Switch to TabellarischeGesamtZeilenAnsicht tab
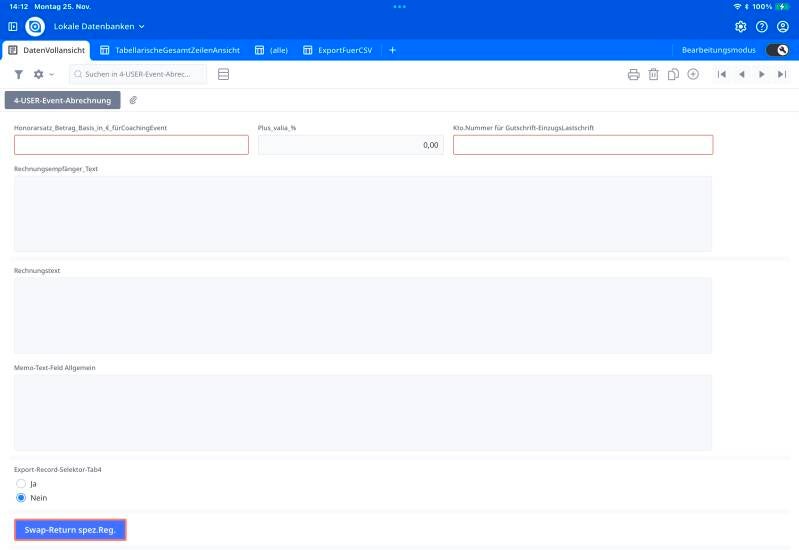799x550 pixels. click(x=169, y=50)
